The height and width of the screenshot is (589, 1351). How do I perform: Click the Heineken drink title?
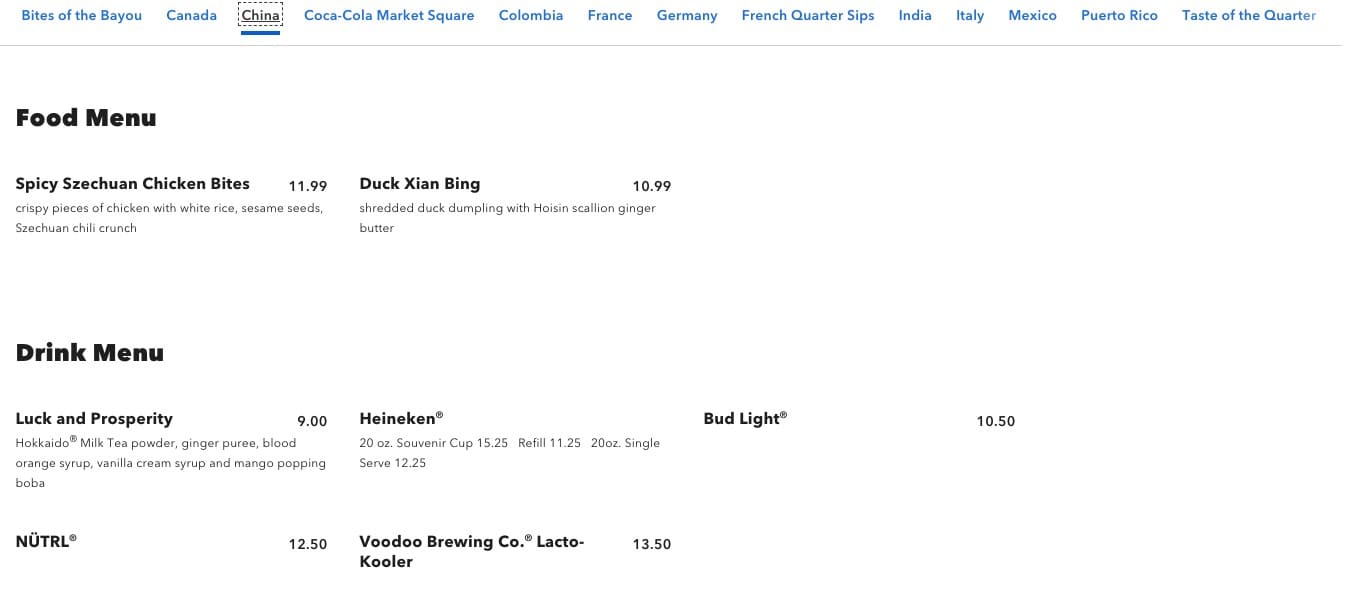[400, 419]
